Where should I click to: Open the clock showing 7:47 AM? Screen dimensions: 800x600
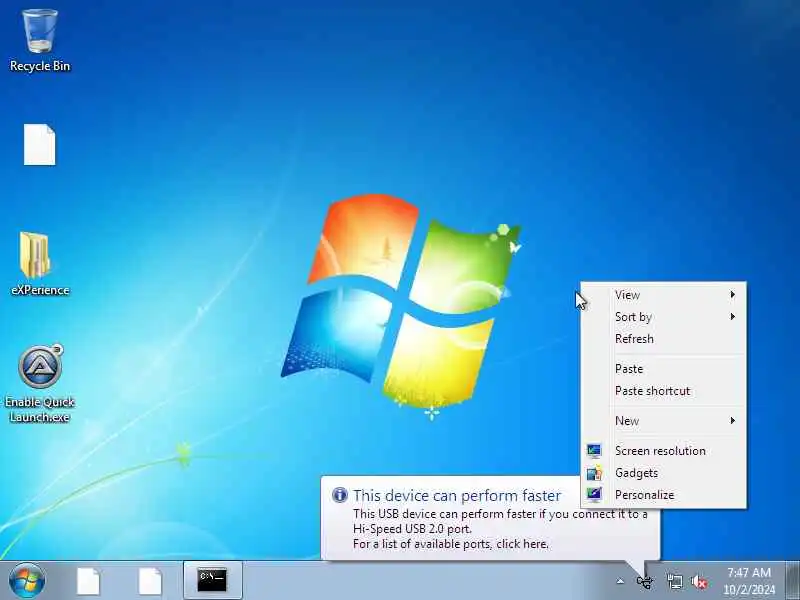[749, 581]
